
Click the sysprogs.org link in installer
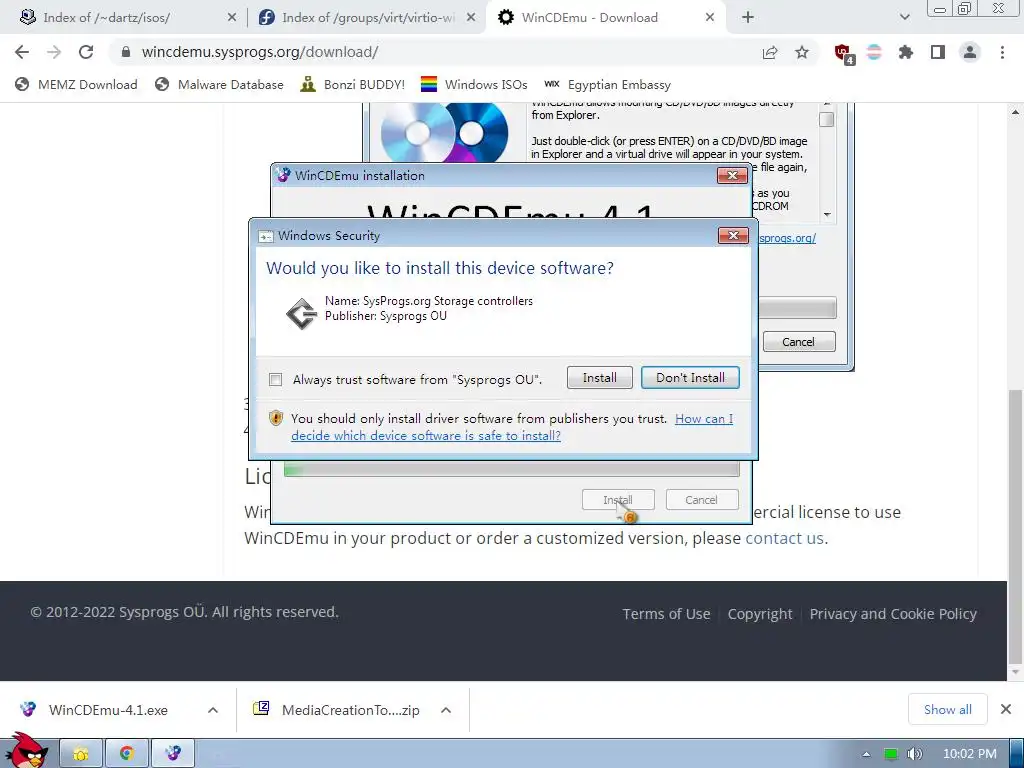pos(787,238)
